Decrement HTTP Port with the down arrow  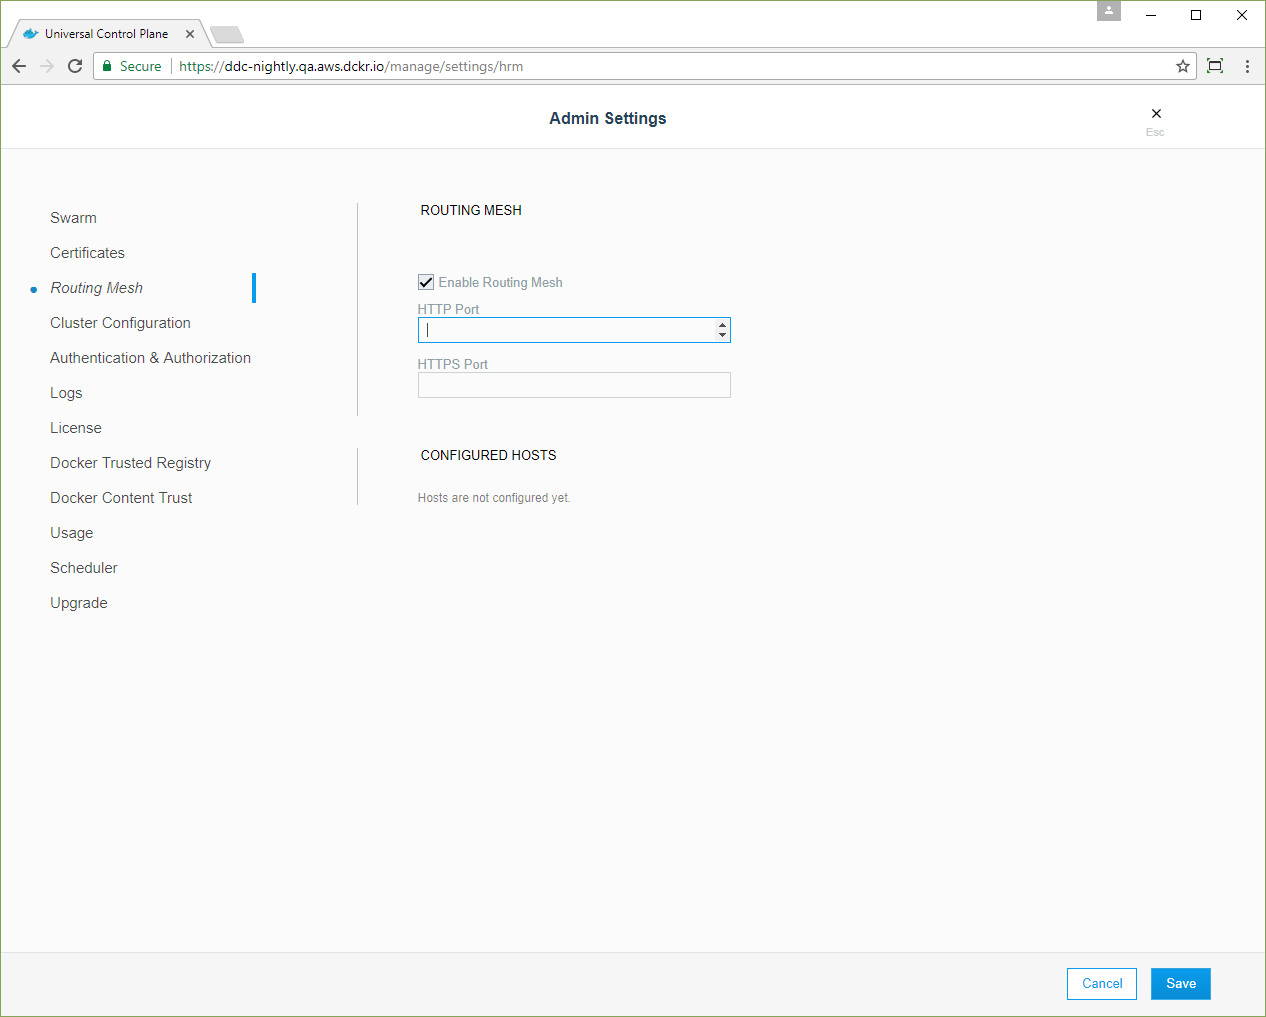[722, 334]
